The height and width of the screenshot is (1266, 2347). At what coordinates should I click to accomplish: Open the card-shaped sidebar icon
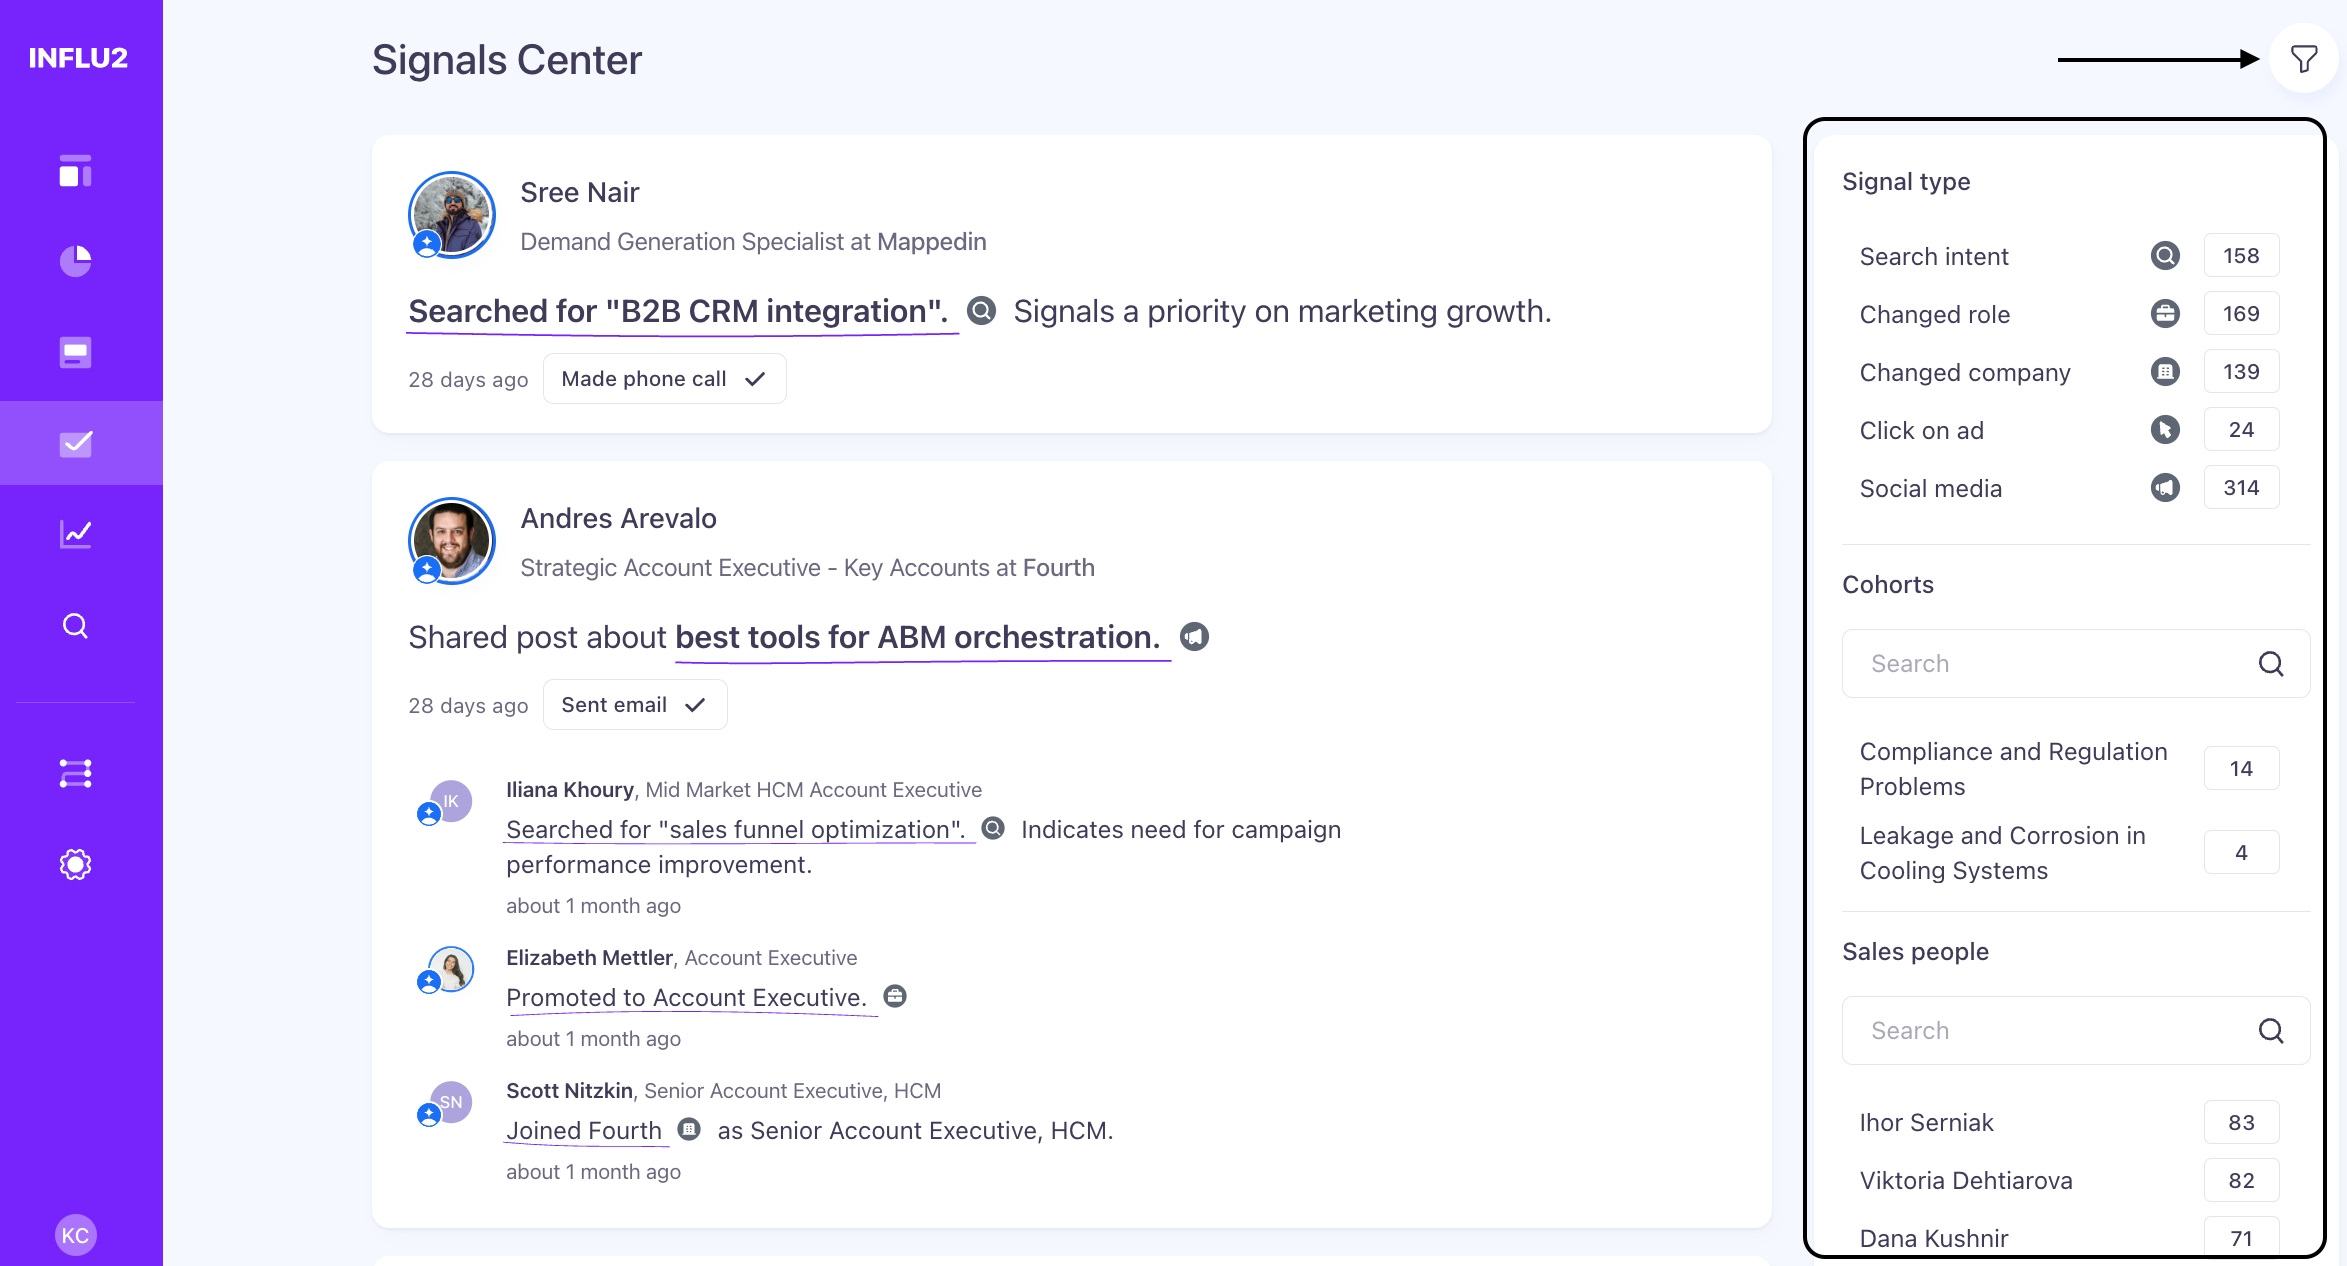(x=75, y=352)
